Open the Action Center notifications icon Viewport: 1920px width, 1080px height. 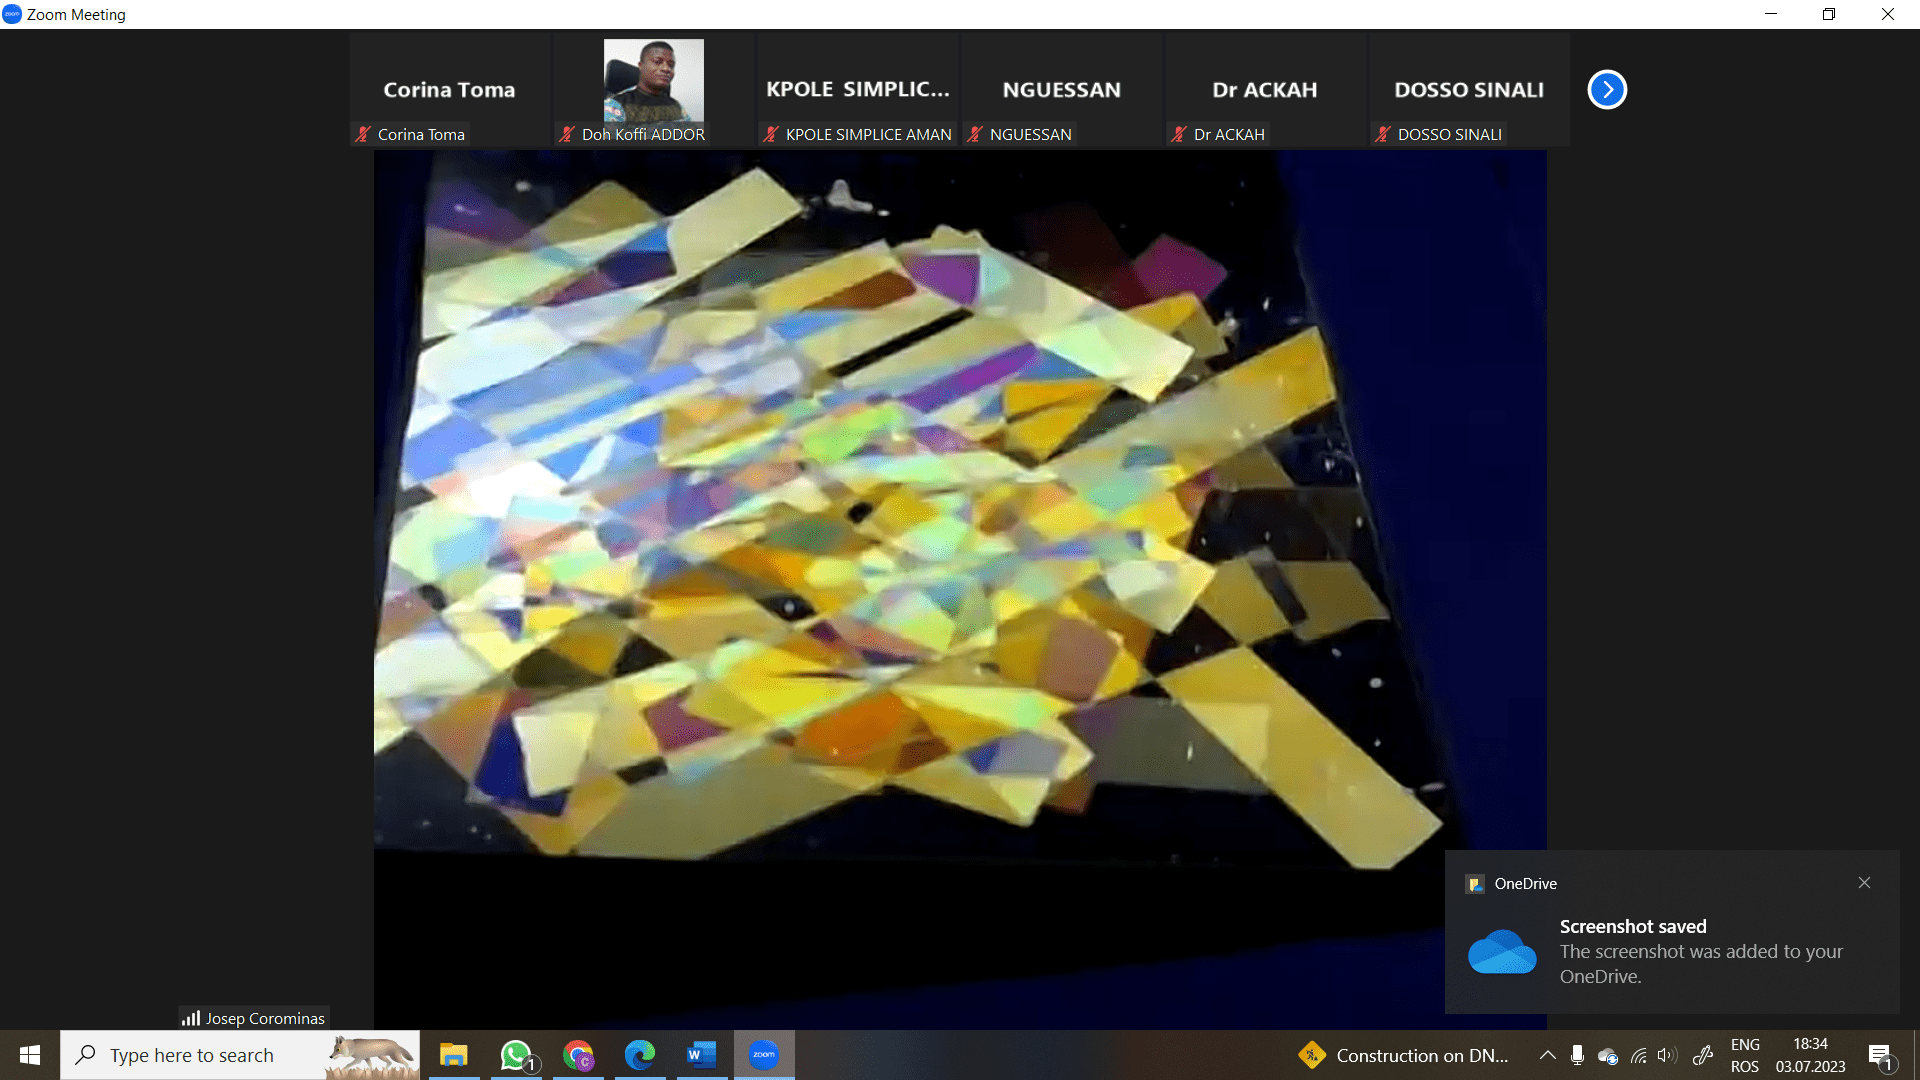click(1881, 1055)
